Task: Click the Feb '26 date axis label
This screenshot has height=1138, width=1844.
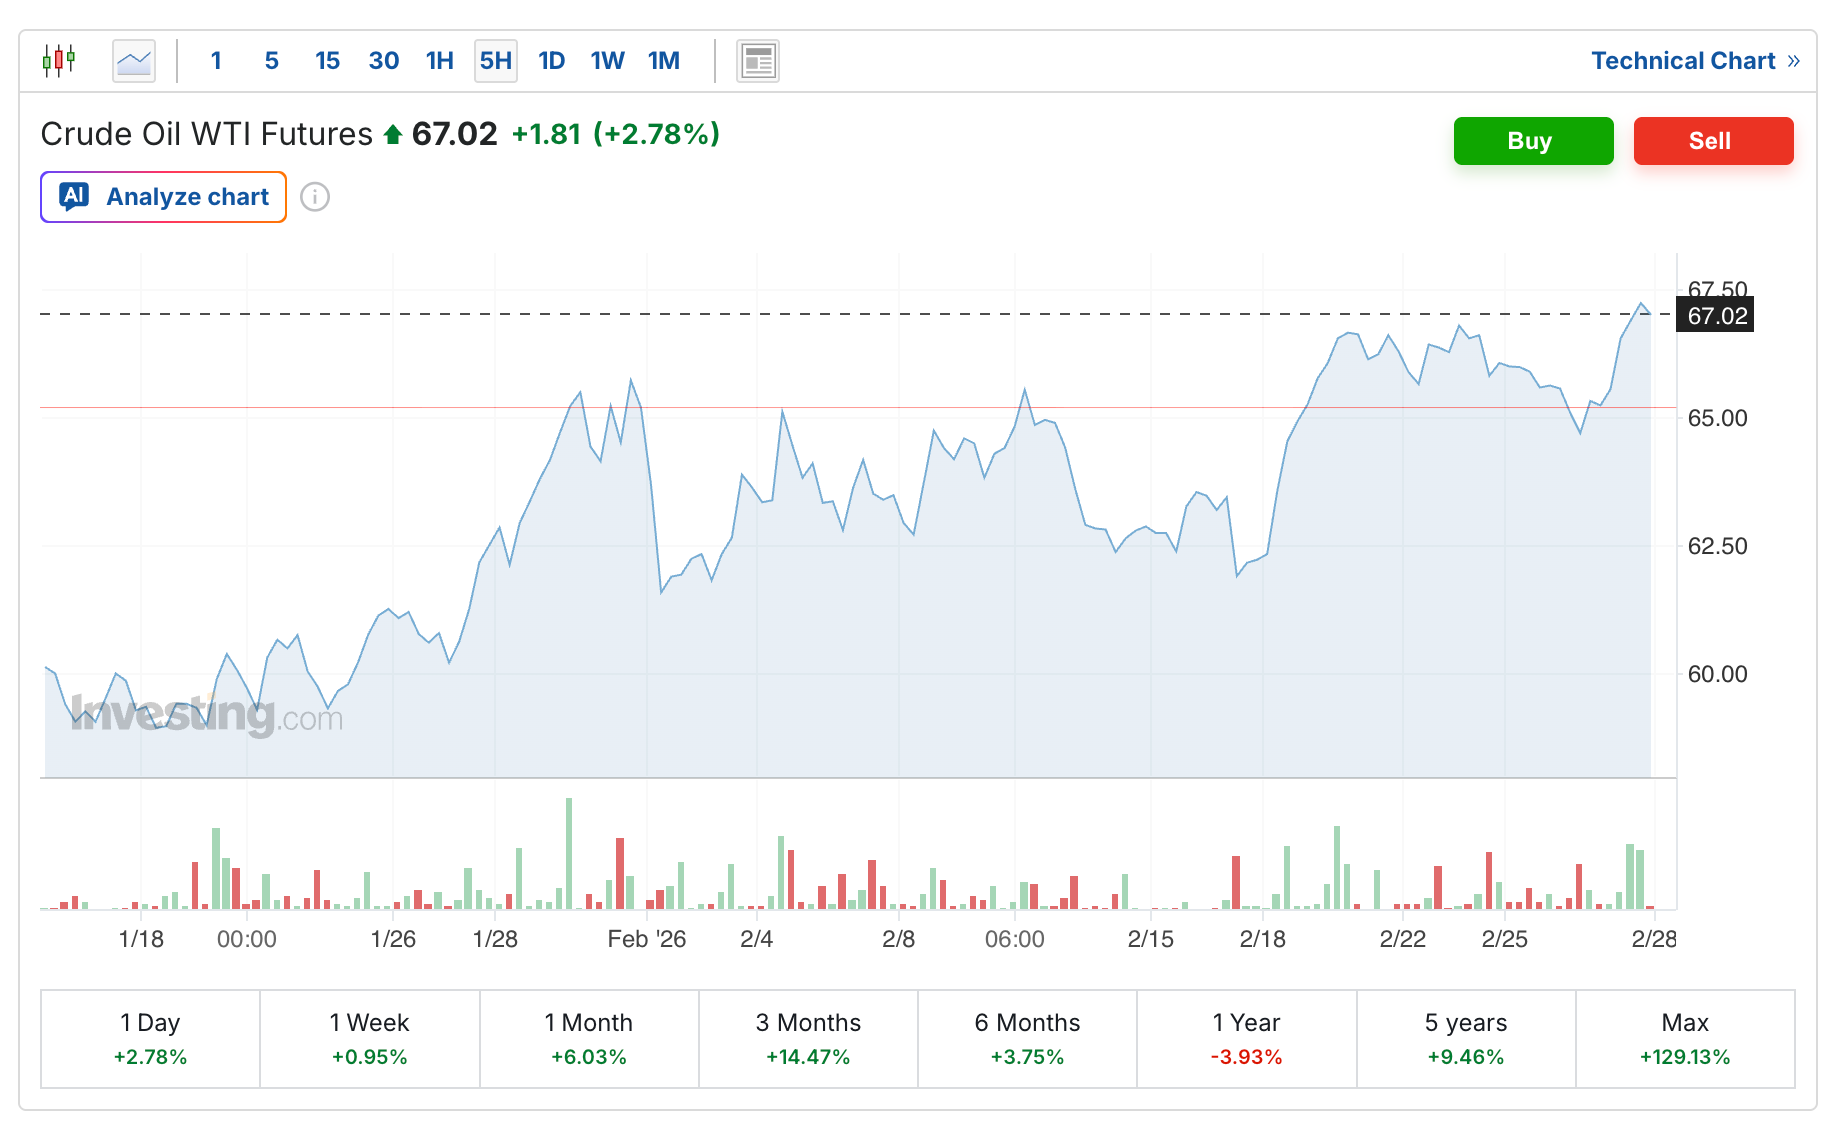Action: pos(647,939)
